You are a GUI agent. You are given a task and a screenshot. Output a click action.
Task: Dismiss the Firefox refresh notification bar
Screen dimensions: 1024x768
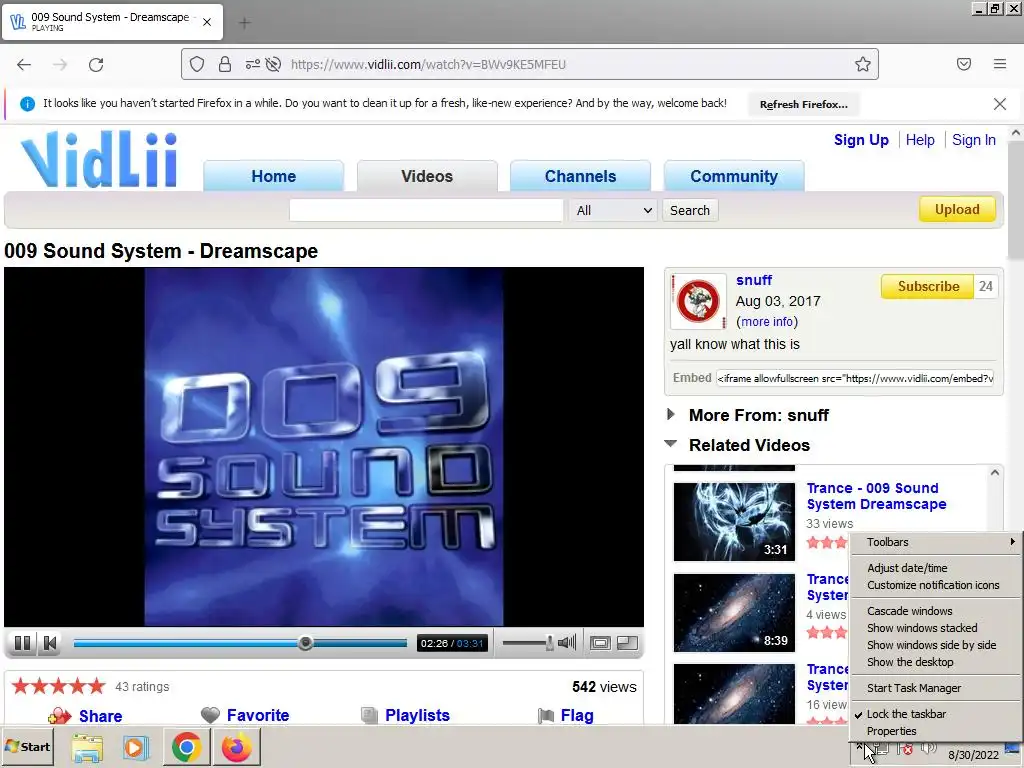pyautogui.click(x=1000, y=104)
